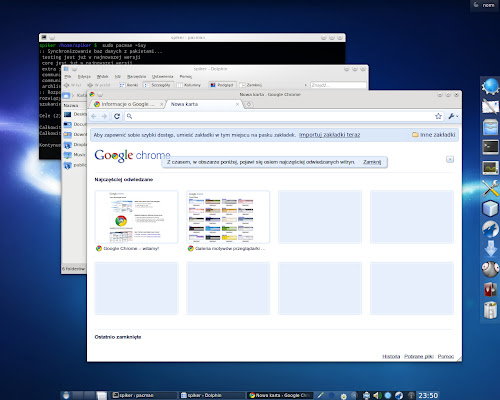
Task: Switch to the 'spiker : pacman' taskbar entry
Action: coord(144,395)
